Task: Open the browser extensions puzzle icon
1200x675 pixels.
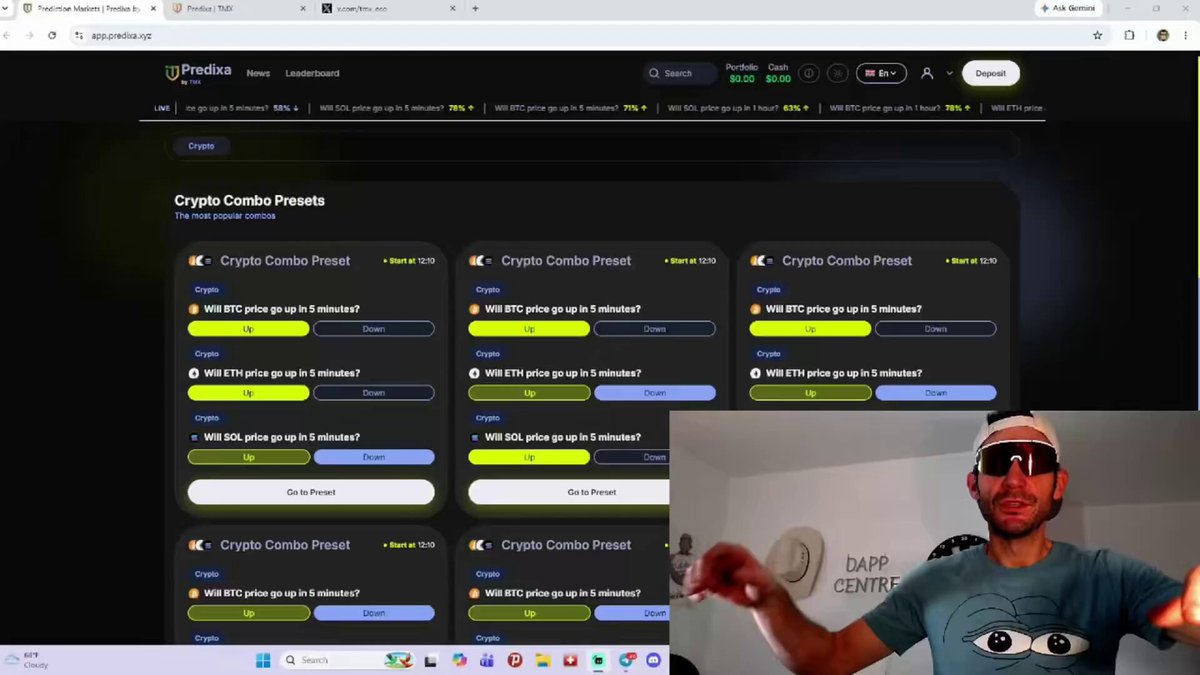Action: 1129,35
